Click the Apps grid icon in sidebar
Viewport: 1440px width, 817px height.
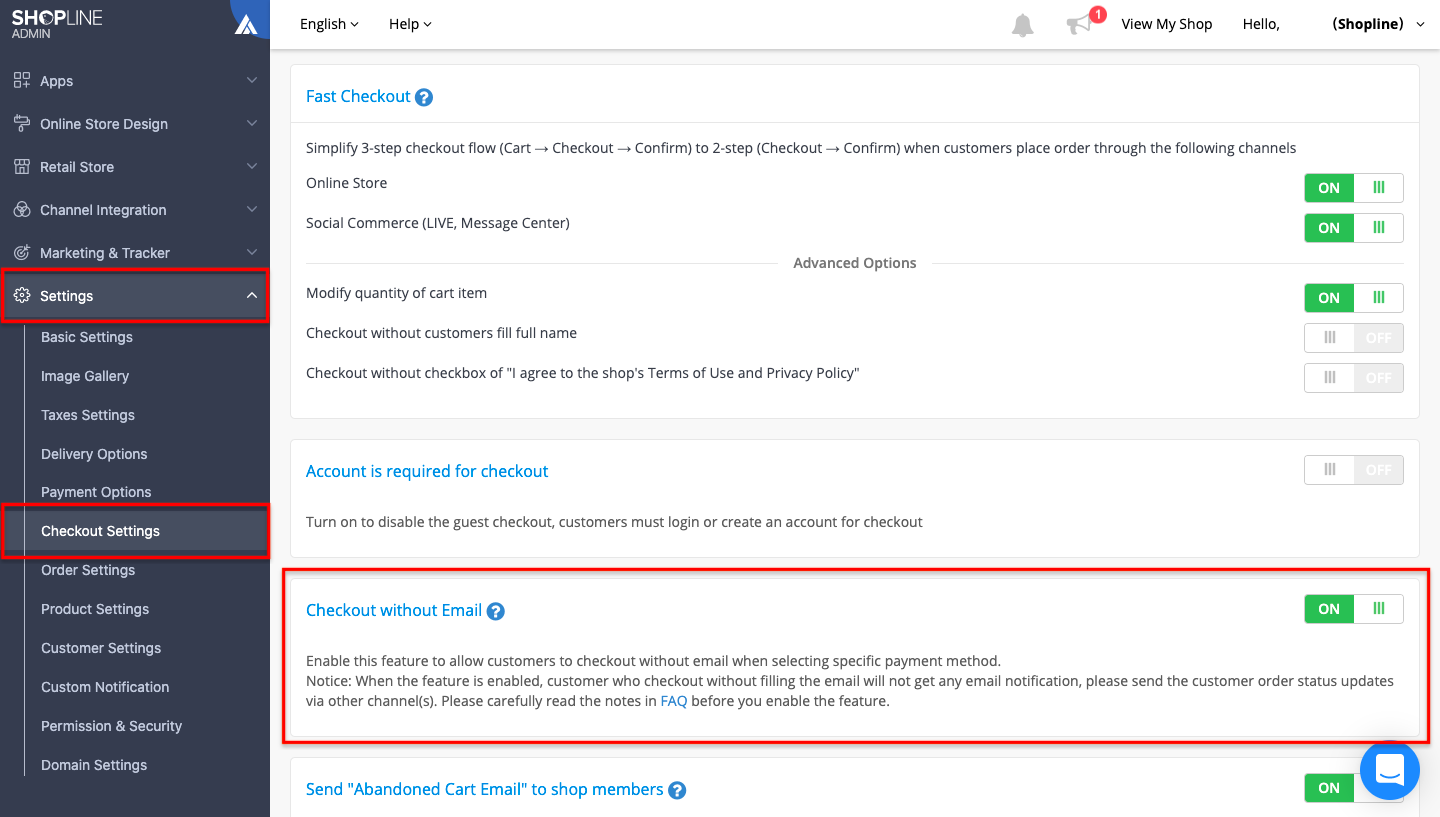tap(22, 81)
